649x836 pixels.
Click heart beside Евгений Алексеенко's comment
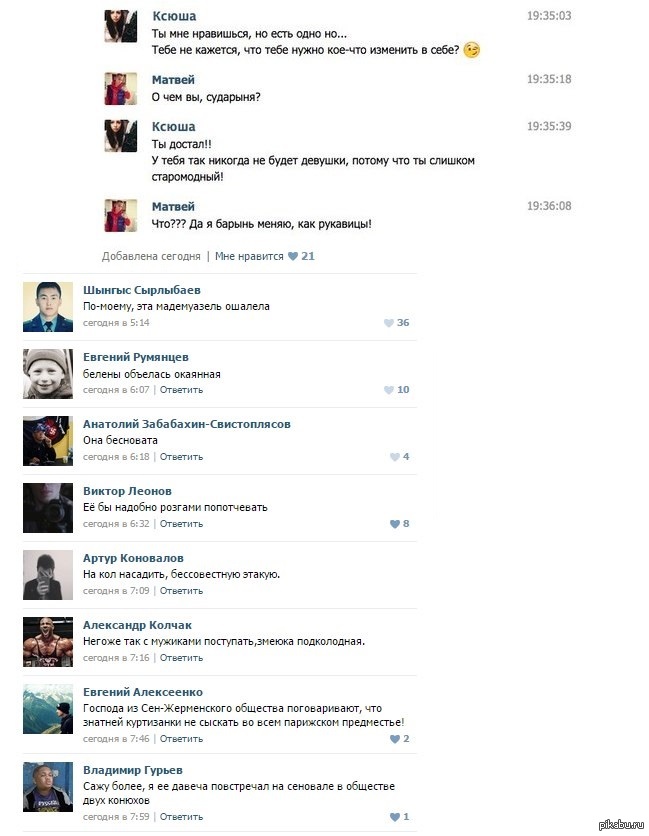coord(395,739)
